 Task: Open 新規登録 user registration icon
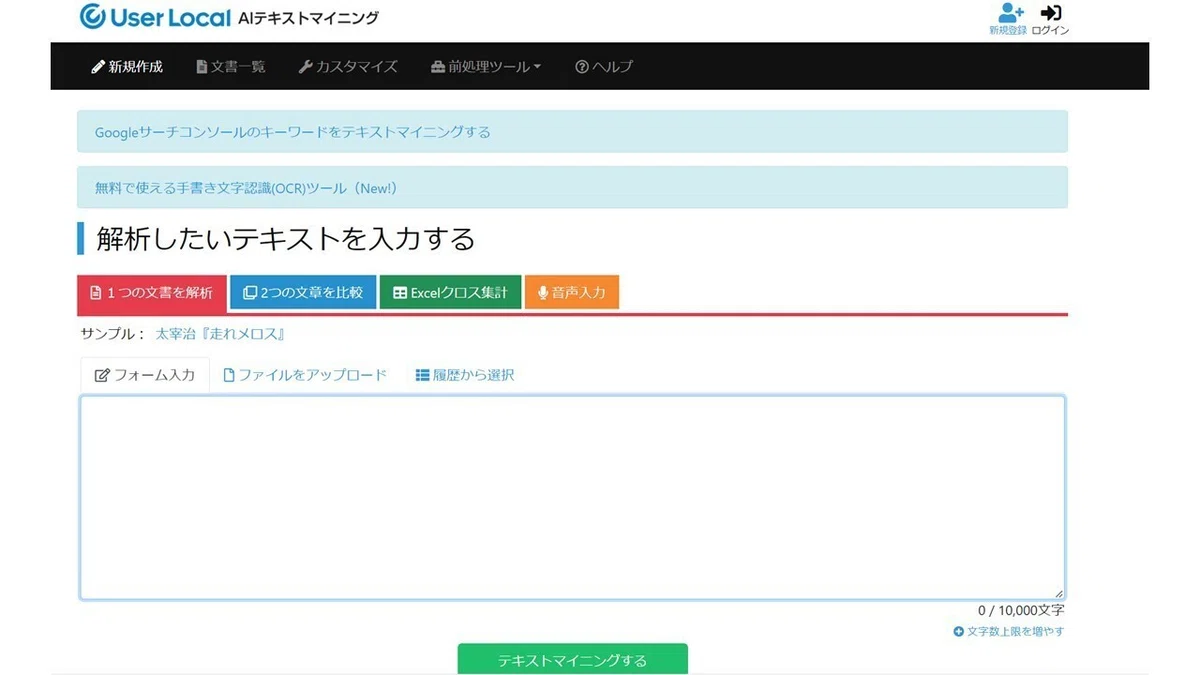[1008, 19]
